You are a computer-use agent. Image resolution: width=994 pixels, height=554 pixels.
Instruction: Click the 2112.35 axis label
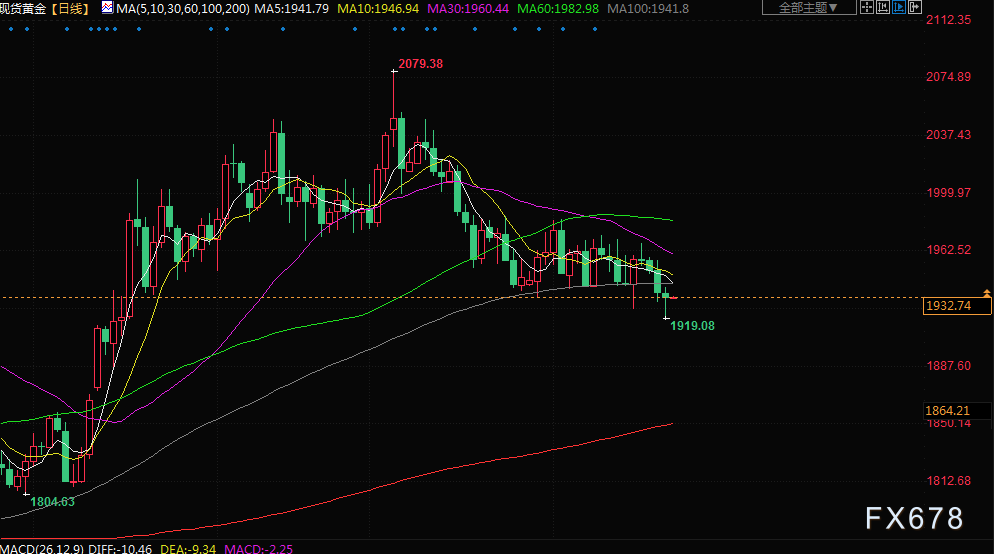(948, 20)
